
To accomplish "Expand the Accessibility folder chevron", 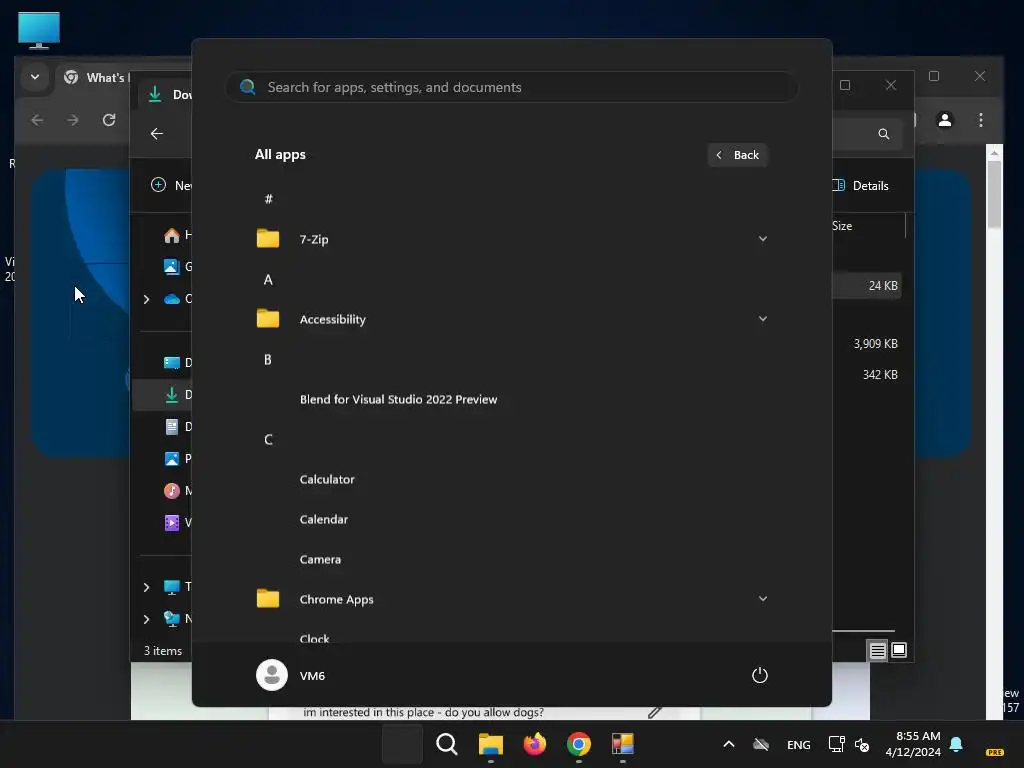I will [x=762, y=319].
